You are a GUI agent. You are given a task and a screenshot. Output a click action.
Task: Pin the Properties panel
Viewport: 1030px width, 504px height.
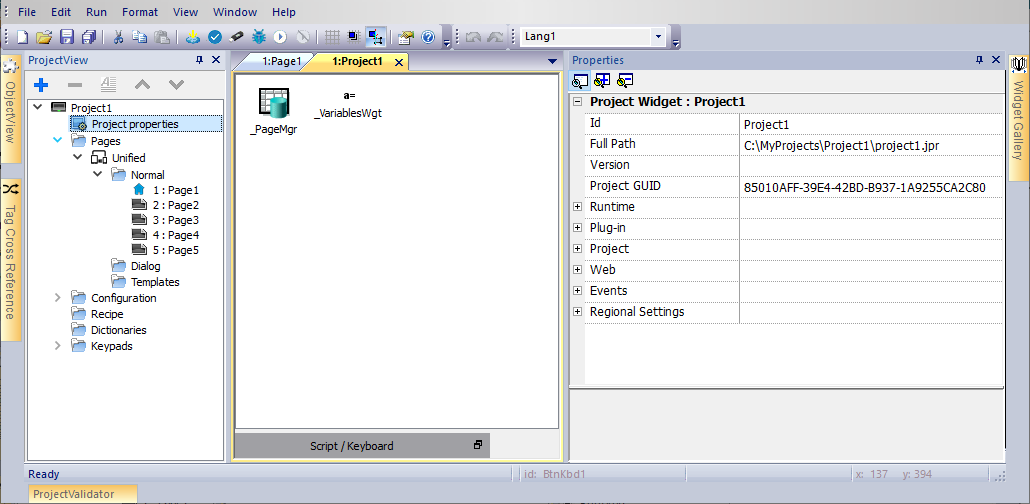pyautogui.click(x=979, y=60)
